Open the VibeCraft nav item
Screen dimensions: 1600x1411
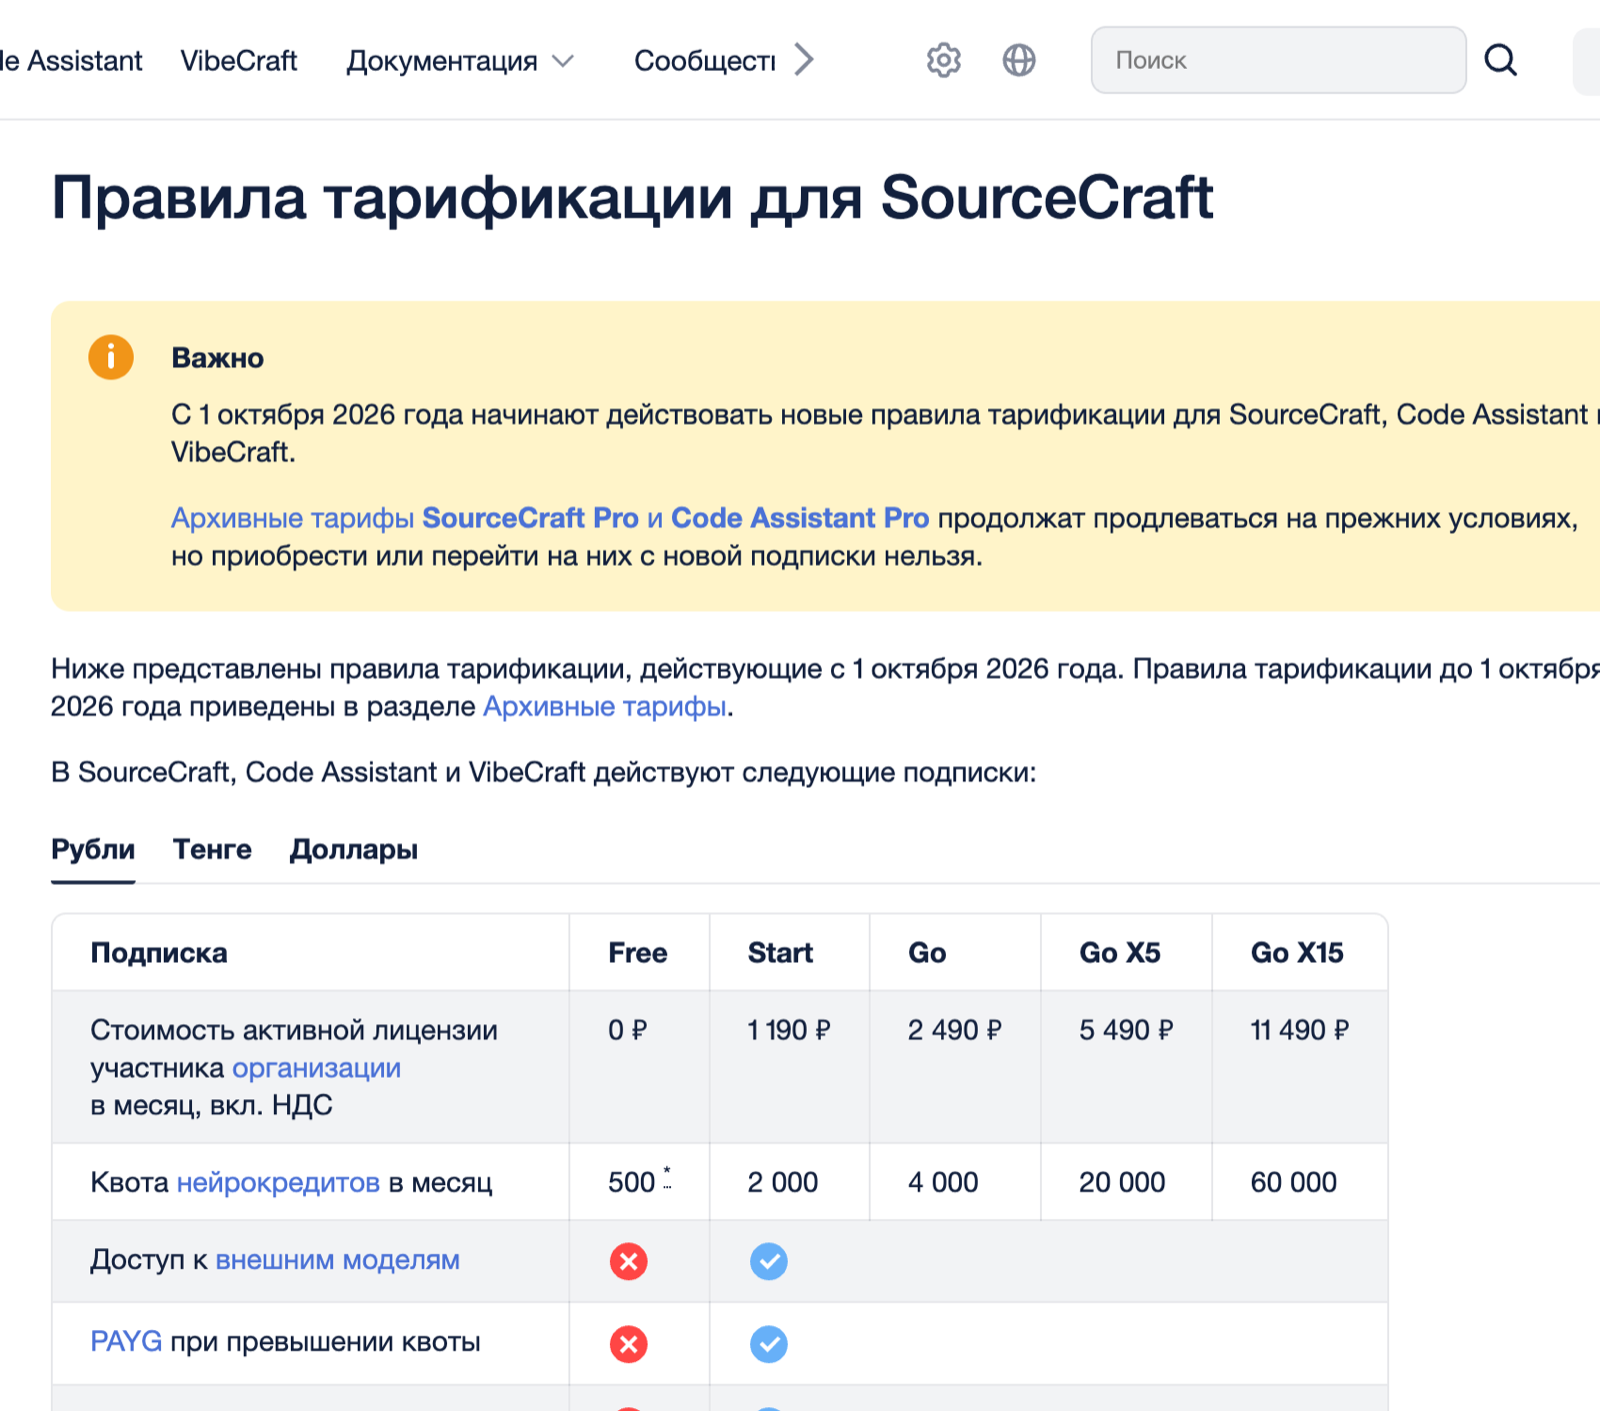[x=239, y=61]
